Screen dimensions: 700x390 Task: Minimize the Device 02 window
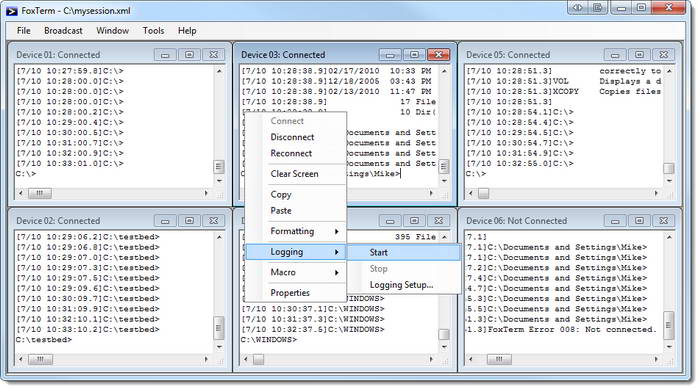point(165,221)
